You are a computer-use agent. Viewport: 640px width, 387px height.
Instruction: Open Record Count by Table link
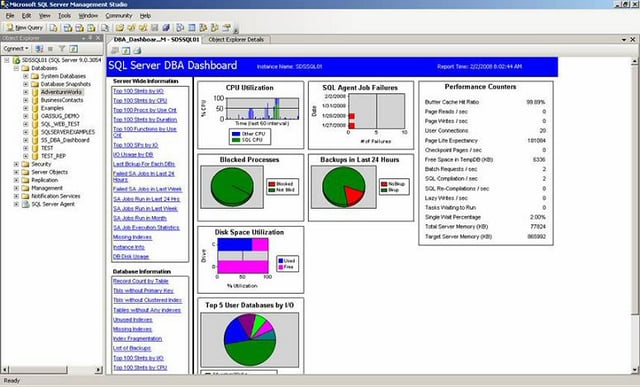(140, 281)
